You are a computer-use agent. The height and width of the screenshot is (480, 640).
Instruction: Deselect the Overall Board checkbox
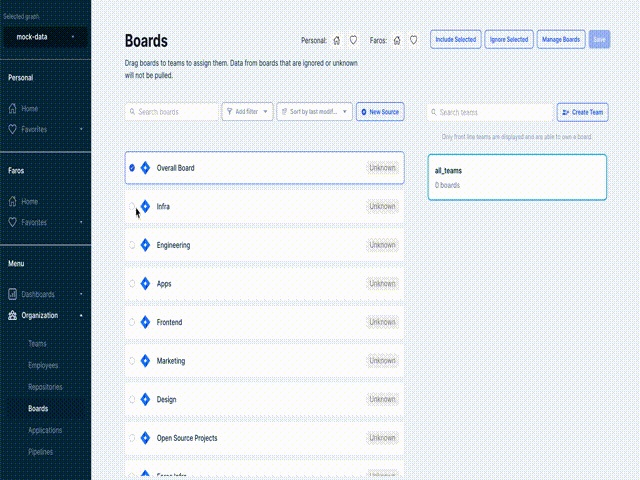click(x=132, y=168)
